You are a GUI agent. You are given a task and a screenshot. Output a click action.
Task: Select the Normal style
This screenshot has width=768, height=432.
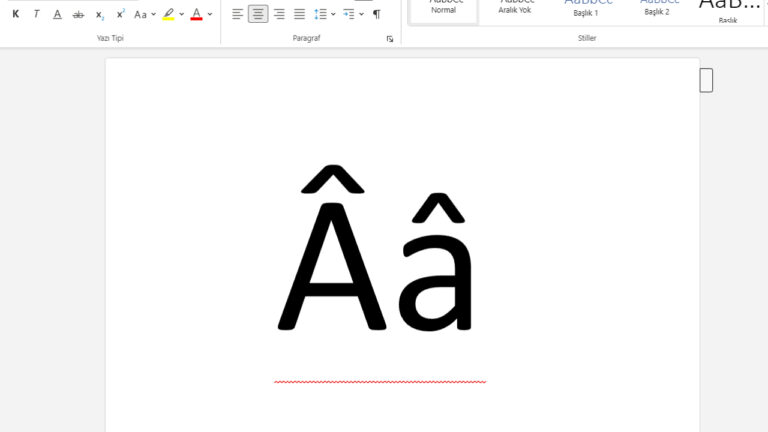pos(443,8)
